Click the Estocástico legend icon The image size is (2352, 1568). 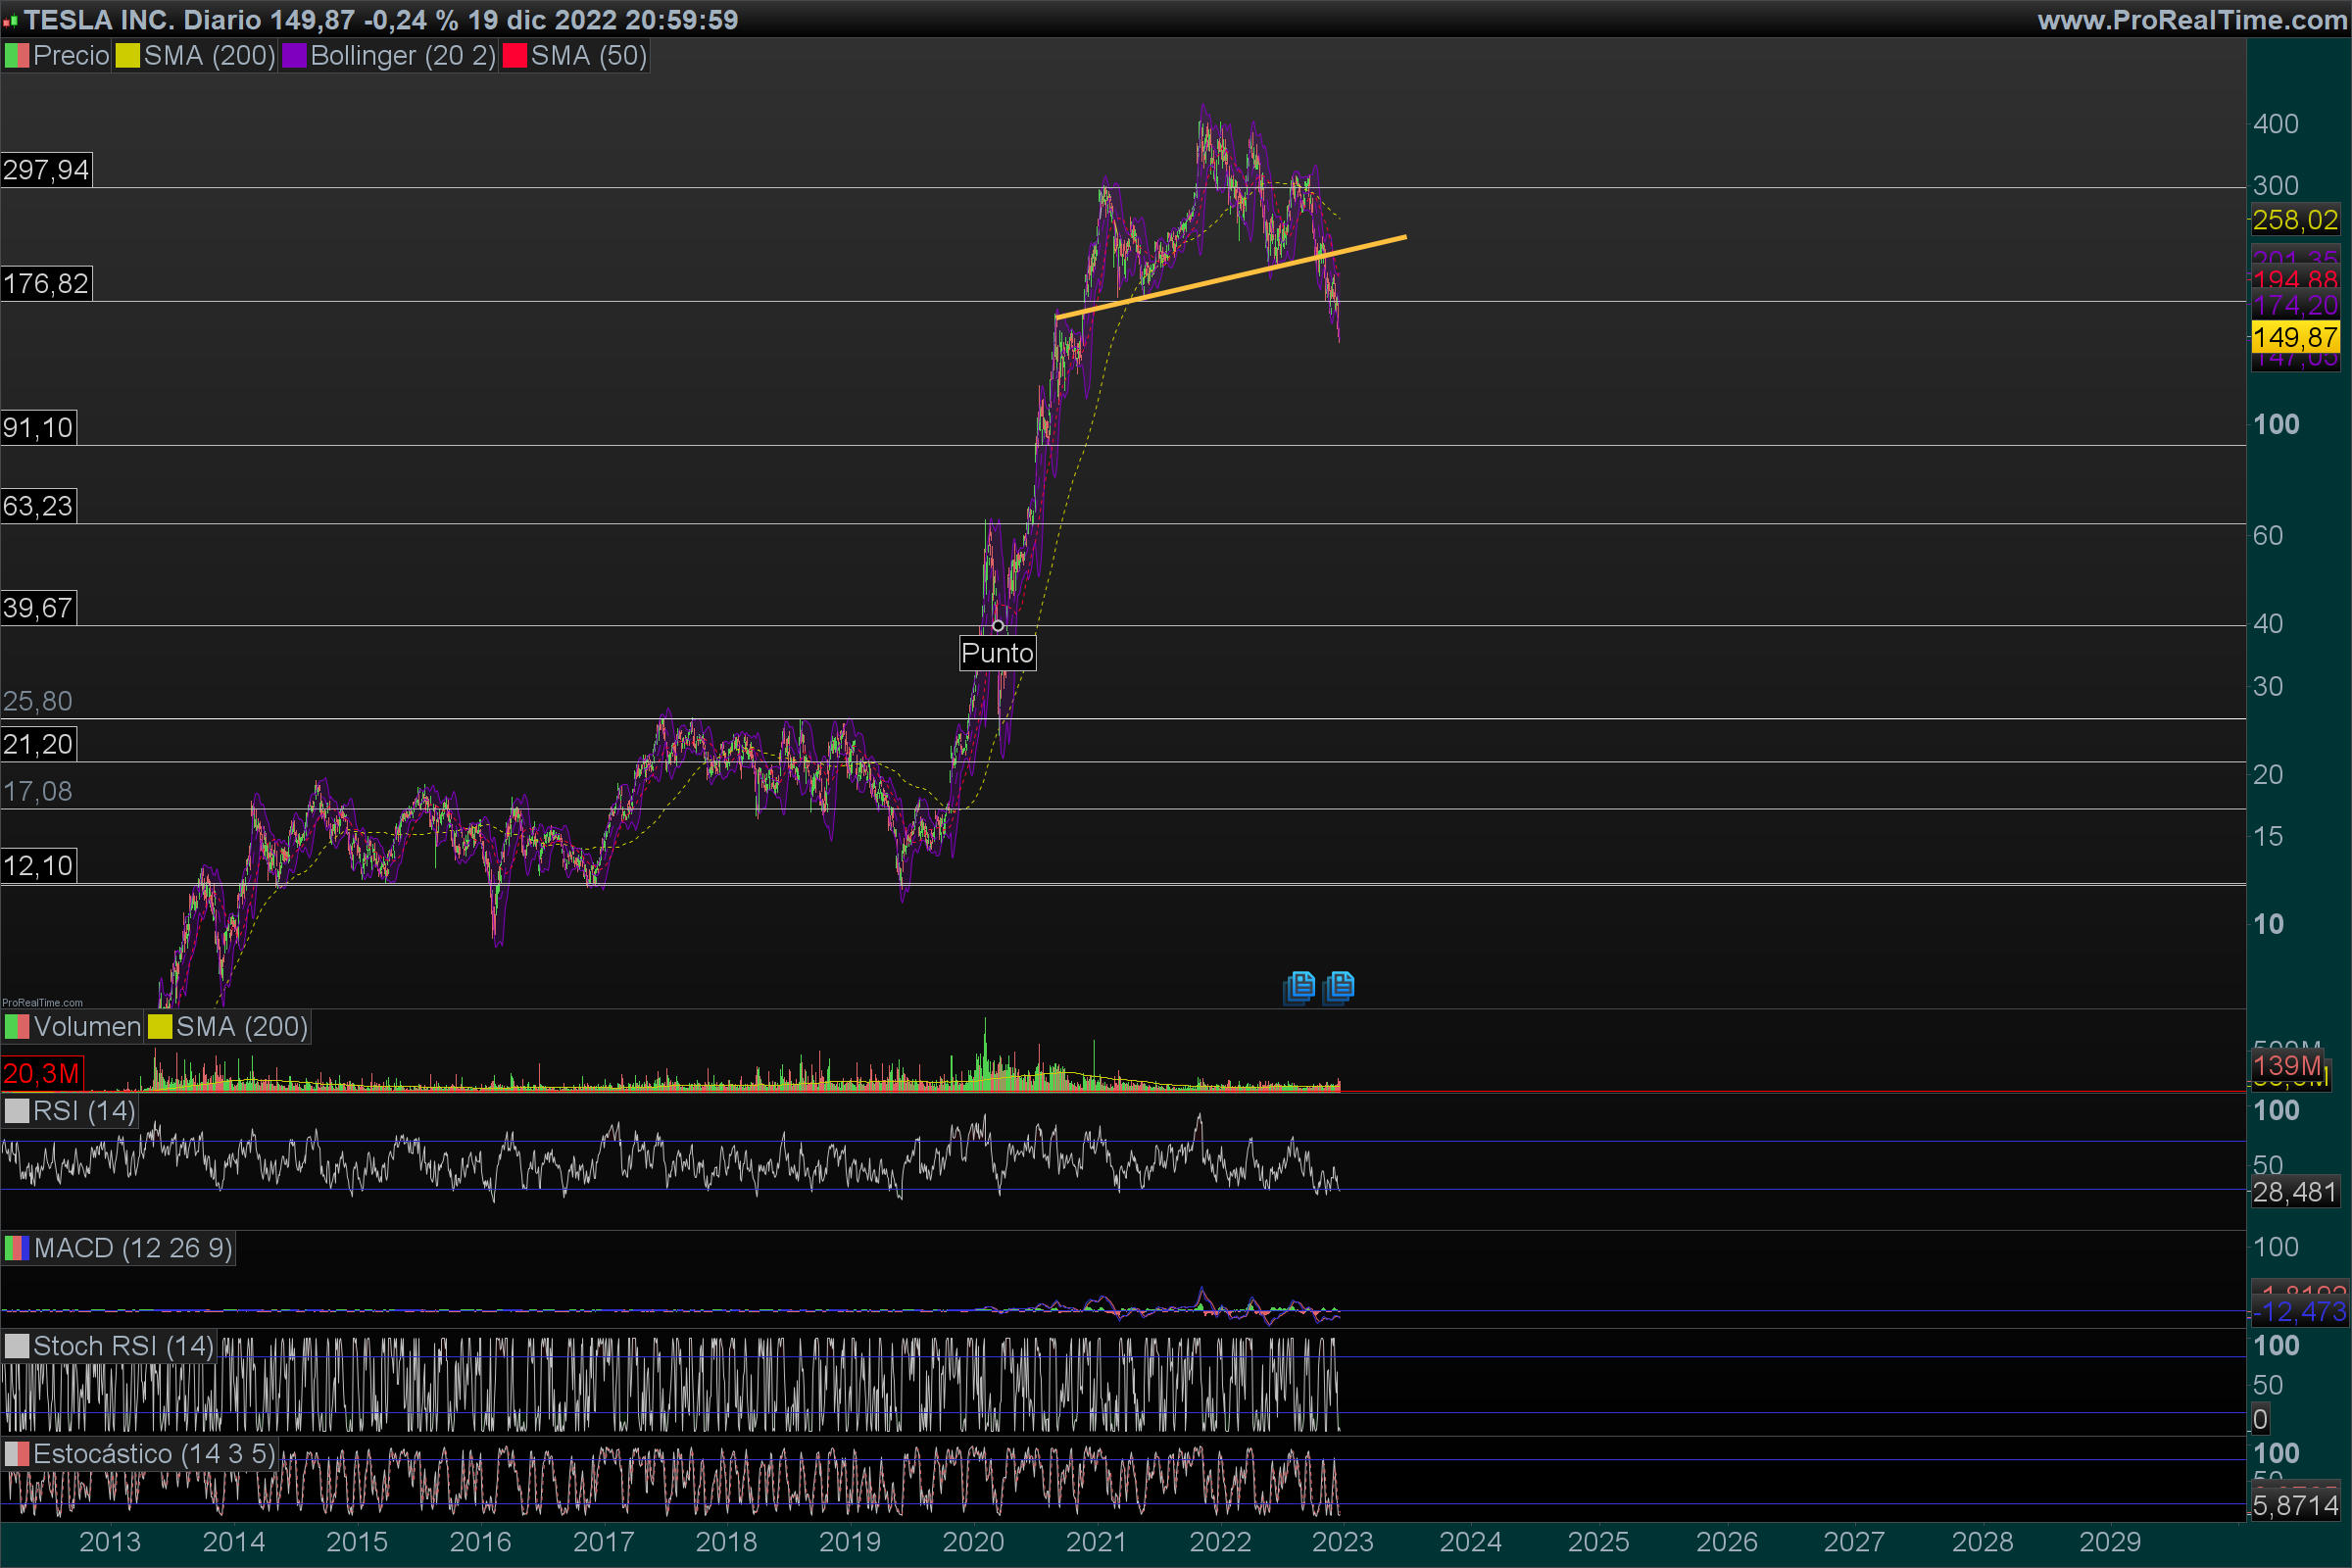16,1454
